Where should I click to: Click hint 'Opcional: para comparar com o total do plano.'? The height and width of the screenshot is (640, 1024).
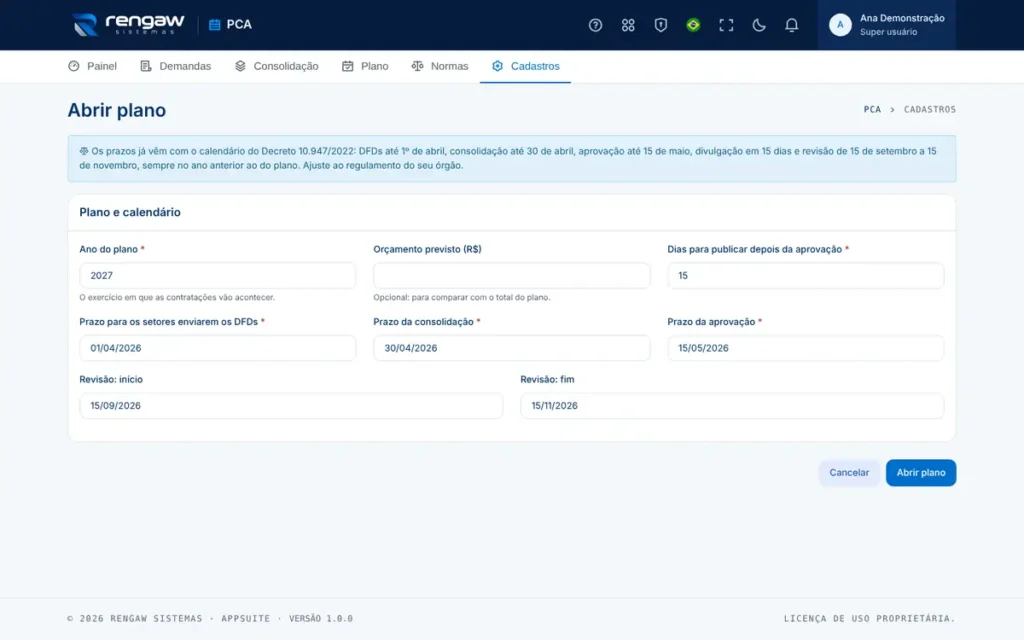[x=462, y=297]
